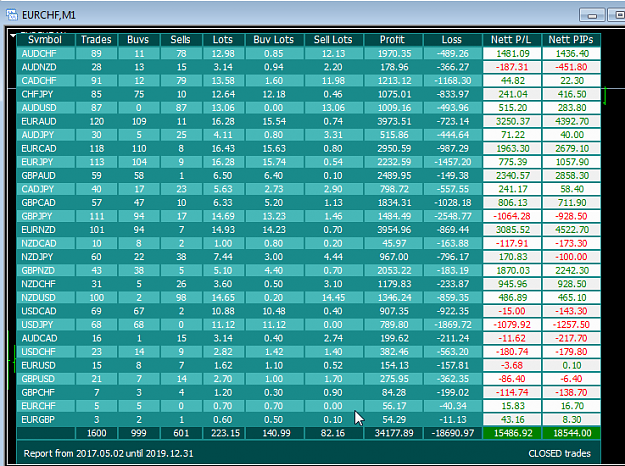625x466 pixels.
Task: Select the CHFJPY symbol cell
Action: click(x=45, y=94)
